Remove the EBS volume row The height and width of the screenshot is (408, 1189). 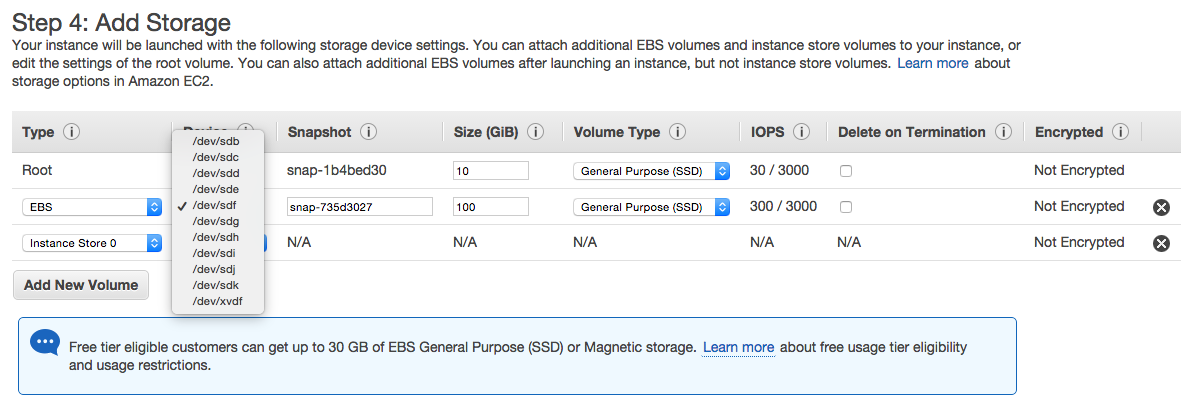(1161, 207)
